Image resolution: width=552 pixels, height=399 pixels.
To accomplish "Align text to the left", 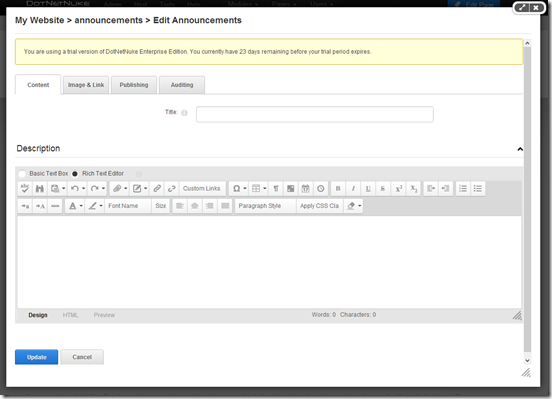I will 180,206.
